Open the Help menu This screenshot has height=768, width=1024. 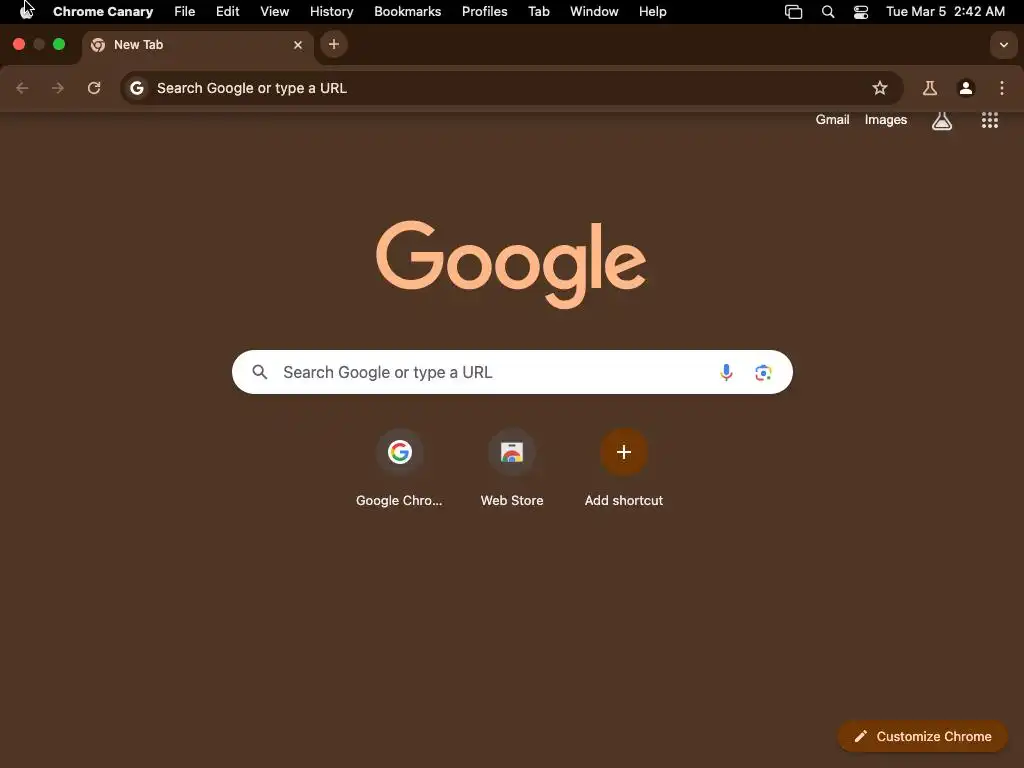652,11
